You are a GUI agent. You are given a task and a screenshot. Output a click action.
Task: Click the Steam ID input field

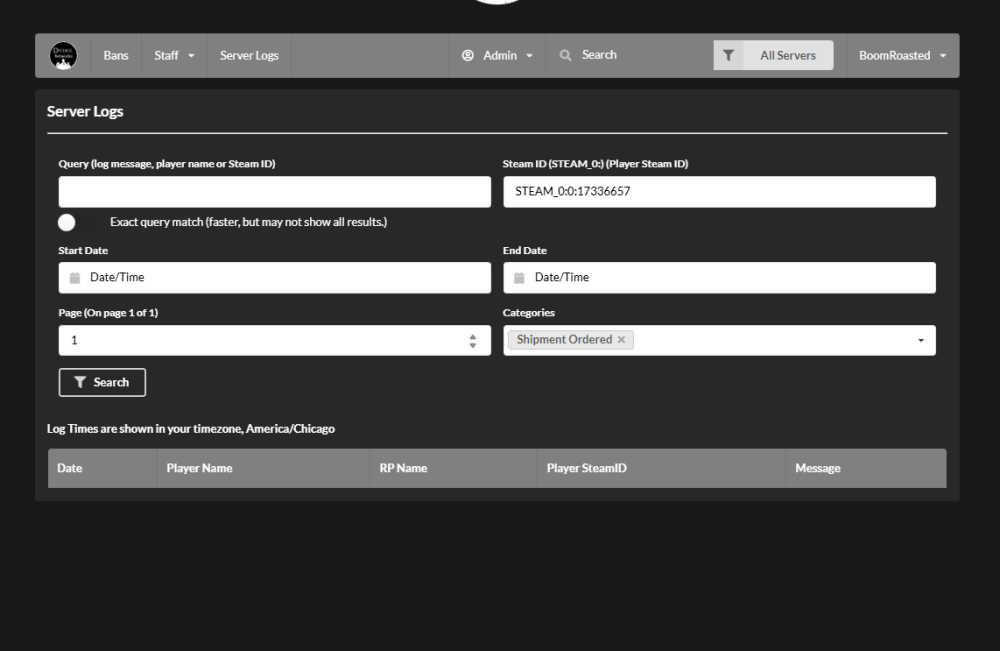point(719,192)
